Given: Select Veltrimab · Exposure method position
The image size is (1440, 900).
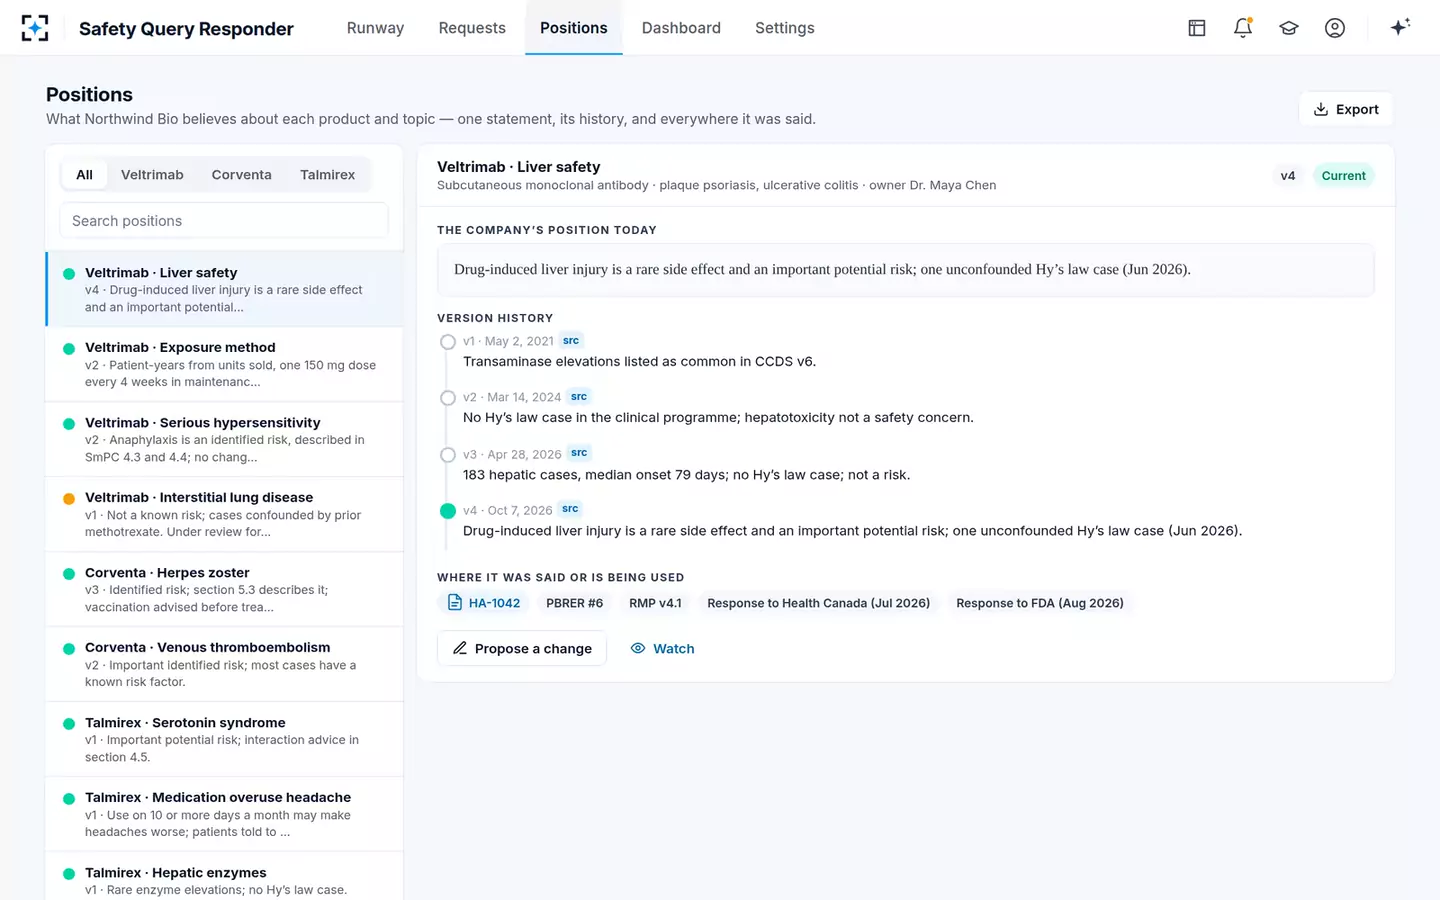Looking at the screenshot, I should pyautogui.click(x=225, y=364).
